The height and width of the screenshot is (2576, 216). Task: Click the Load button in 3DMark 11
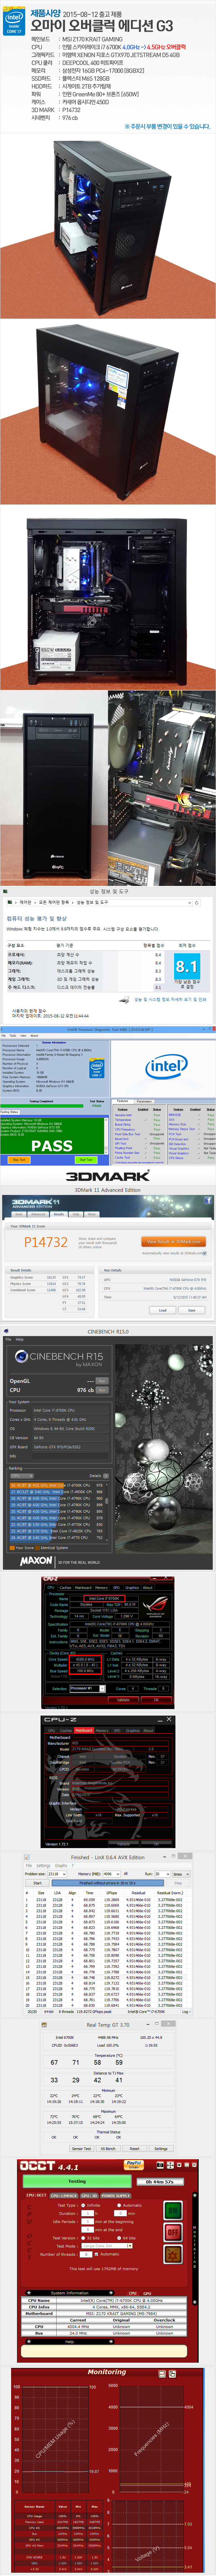click(x=163, y=1310)
